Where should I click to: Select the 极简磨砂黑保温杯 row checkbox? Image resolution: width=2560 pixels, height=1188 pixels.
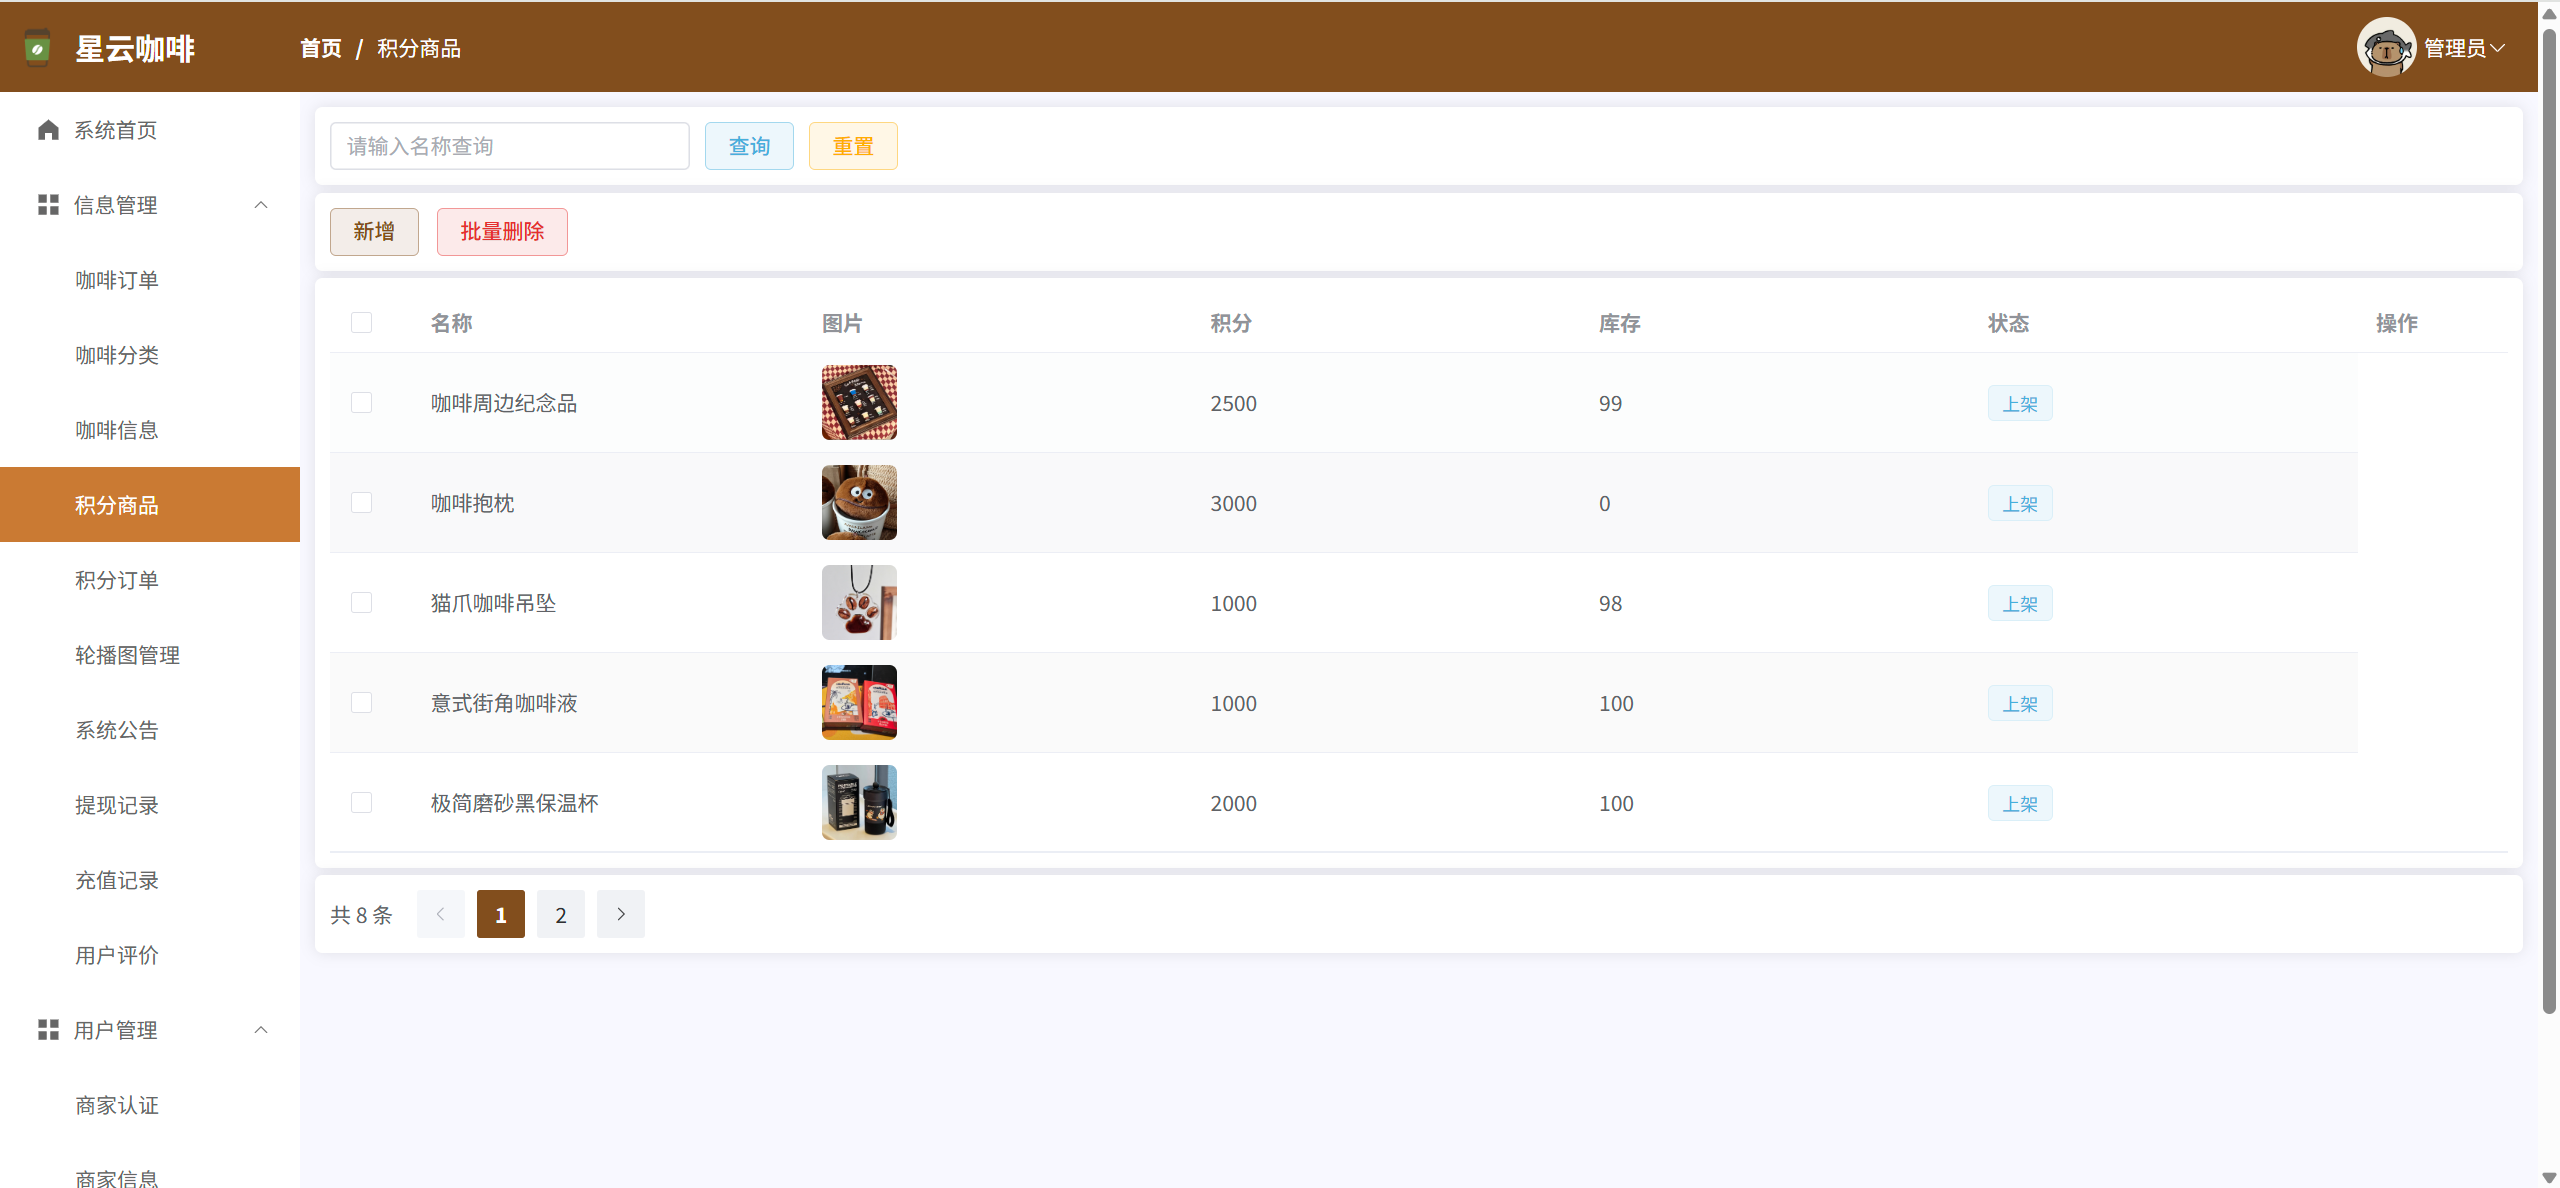coord(361,803)
